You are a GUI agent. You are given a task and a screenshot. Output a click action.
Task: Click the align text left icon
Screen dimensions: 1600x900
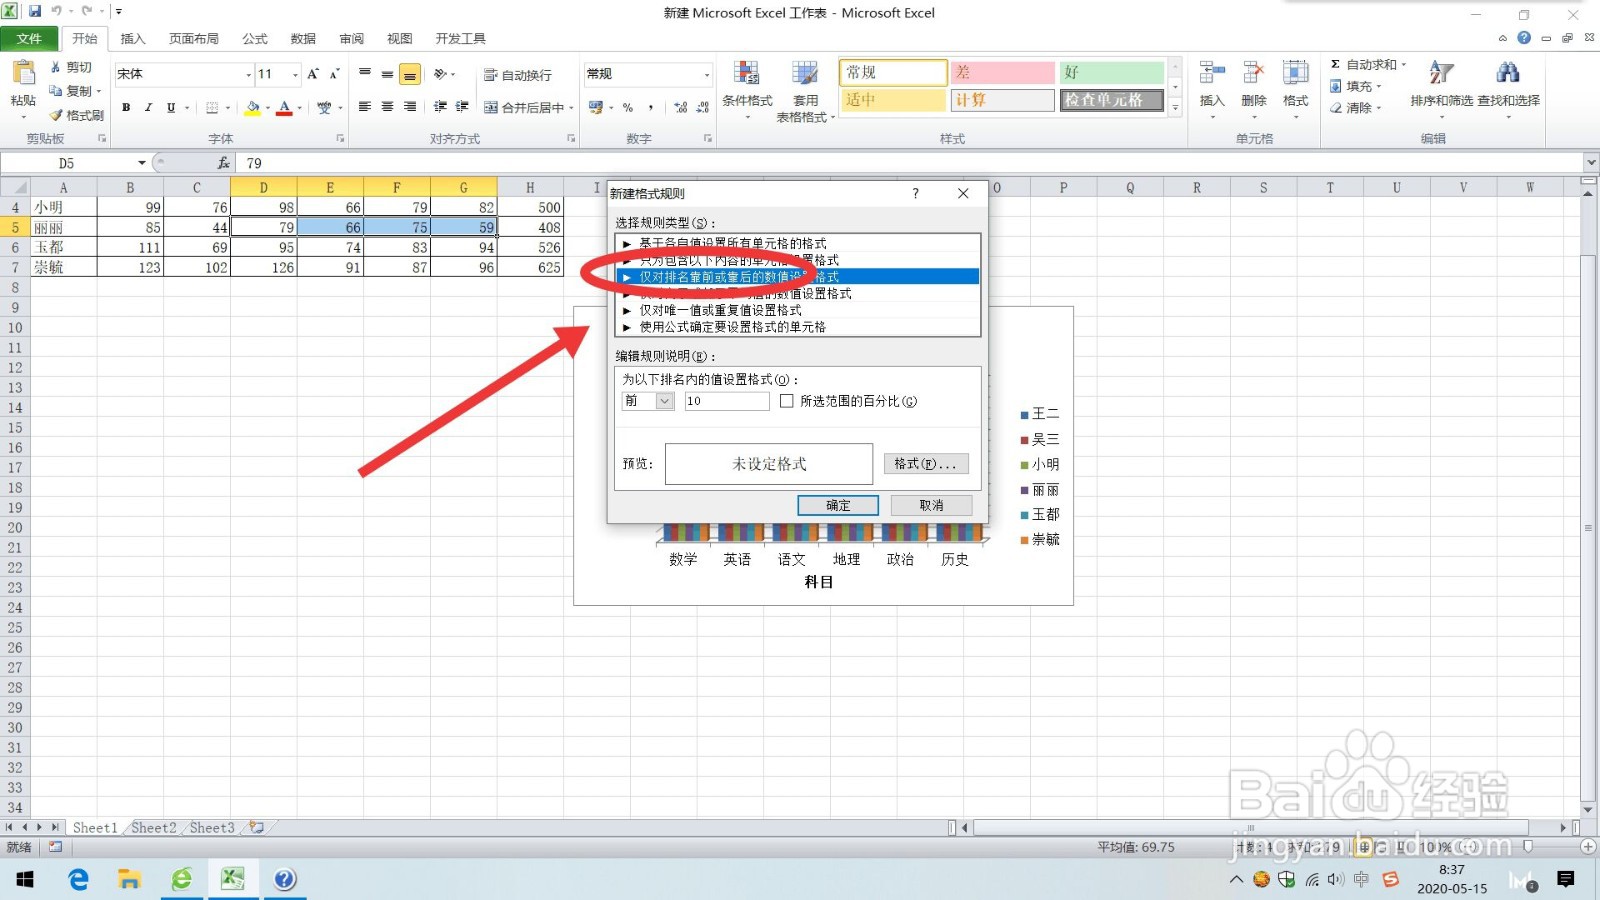[365, 107]
